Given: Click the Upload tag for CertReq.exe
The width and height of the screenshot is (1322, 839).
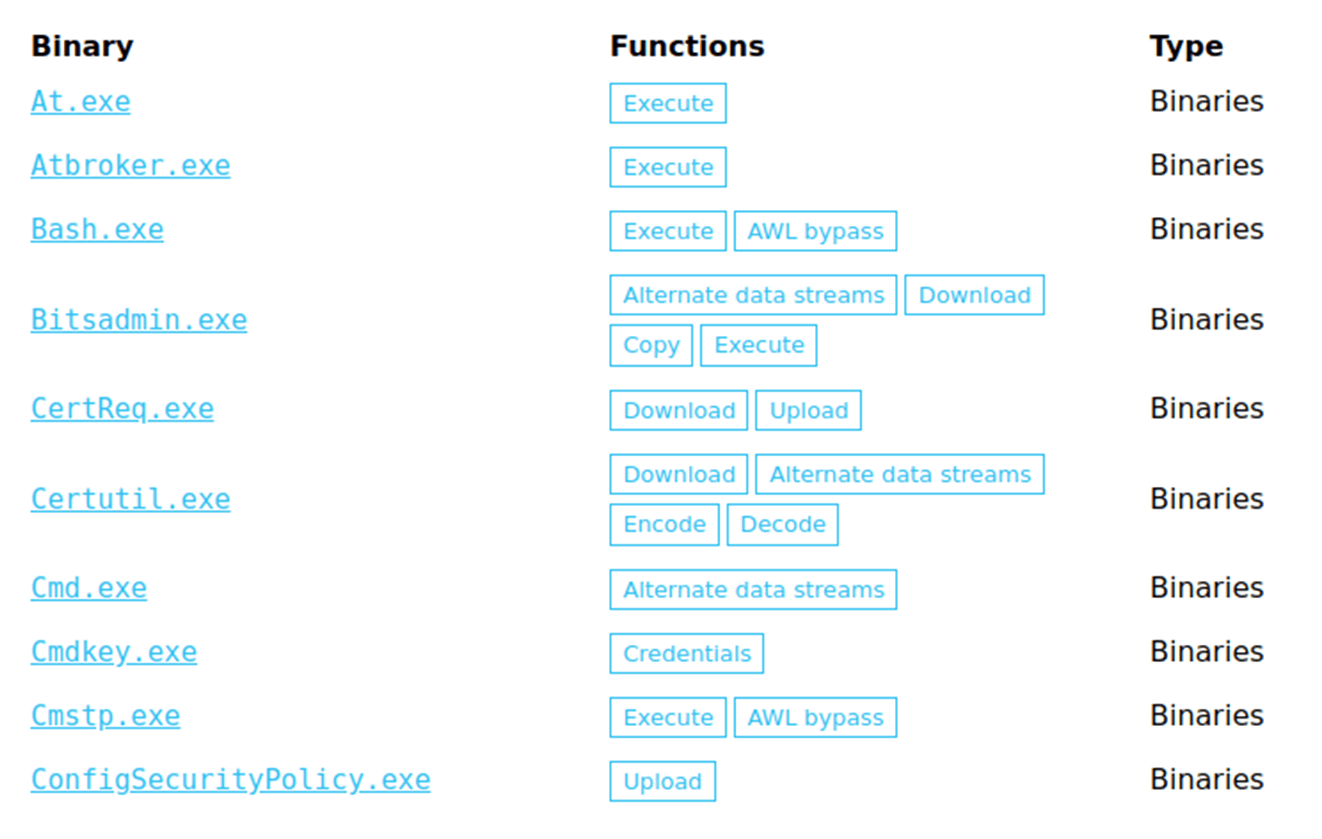Looking at the screenshot, I should pos(808,410).
